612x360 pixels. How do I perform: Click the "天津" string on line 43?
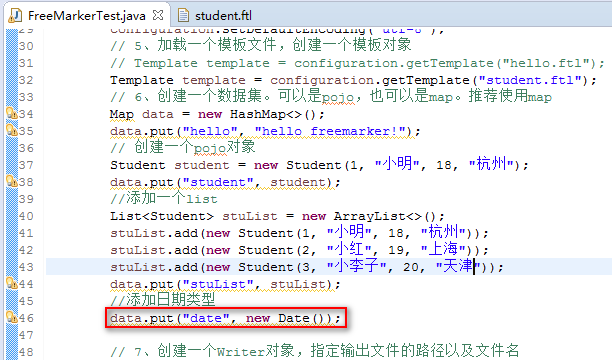pos(459,266)
